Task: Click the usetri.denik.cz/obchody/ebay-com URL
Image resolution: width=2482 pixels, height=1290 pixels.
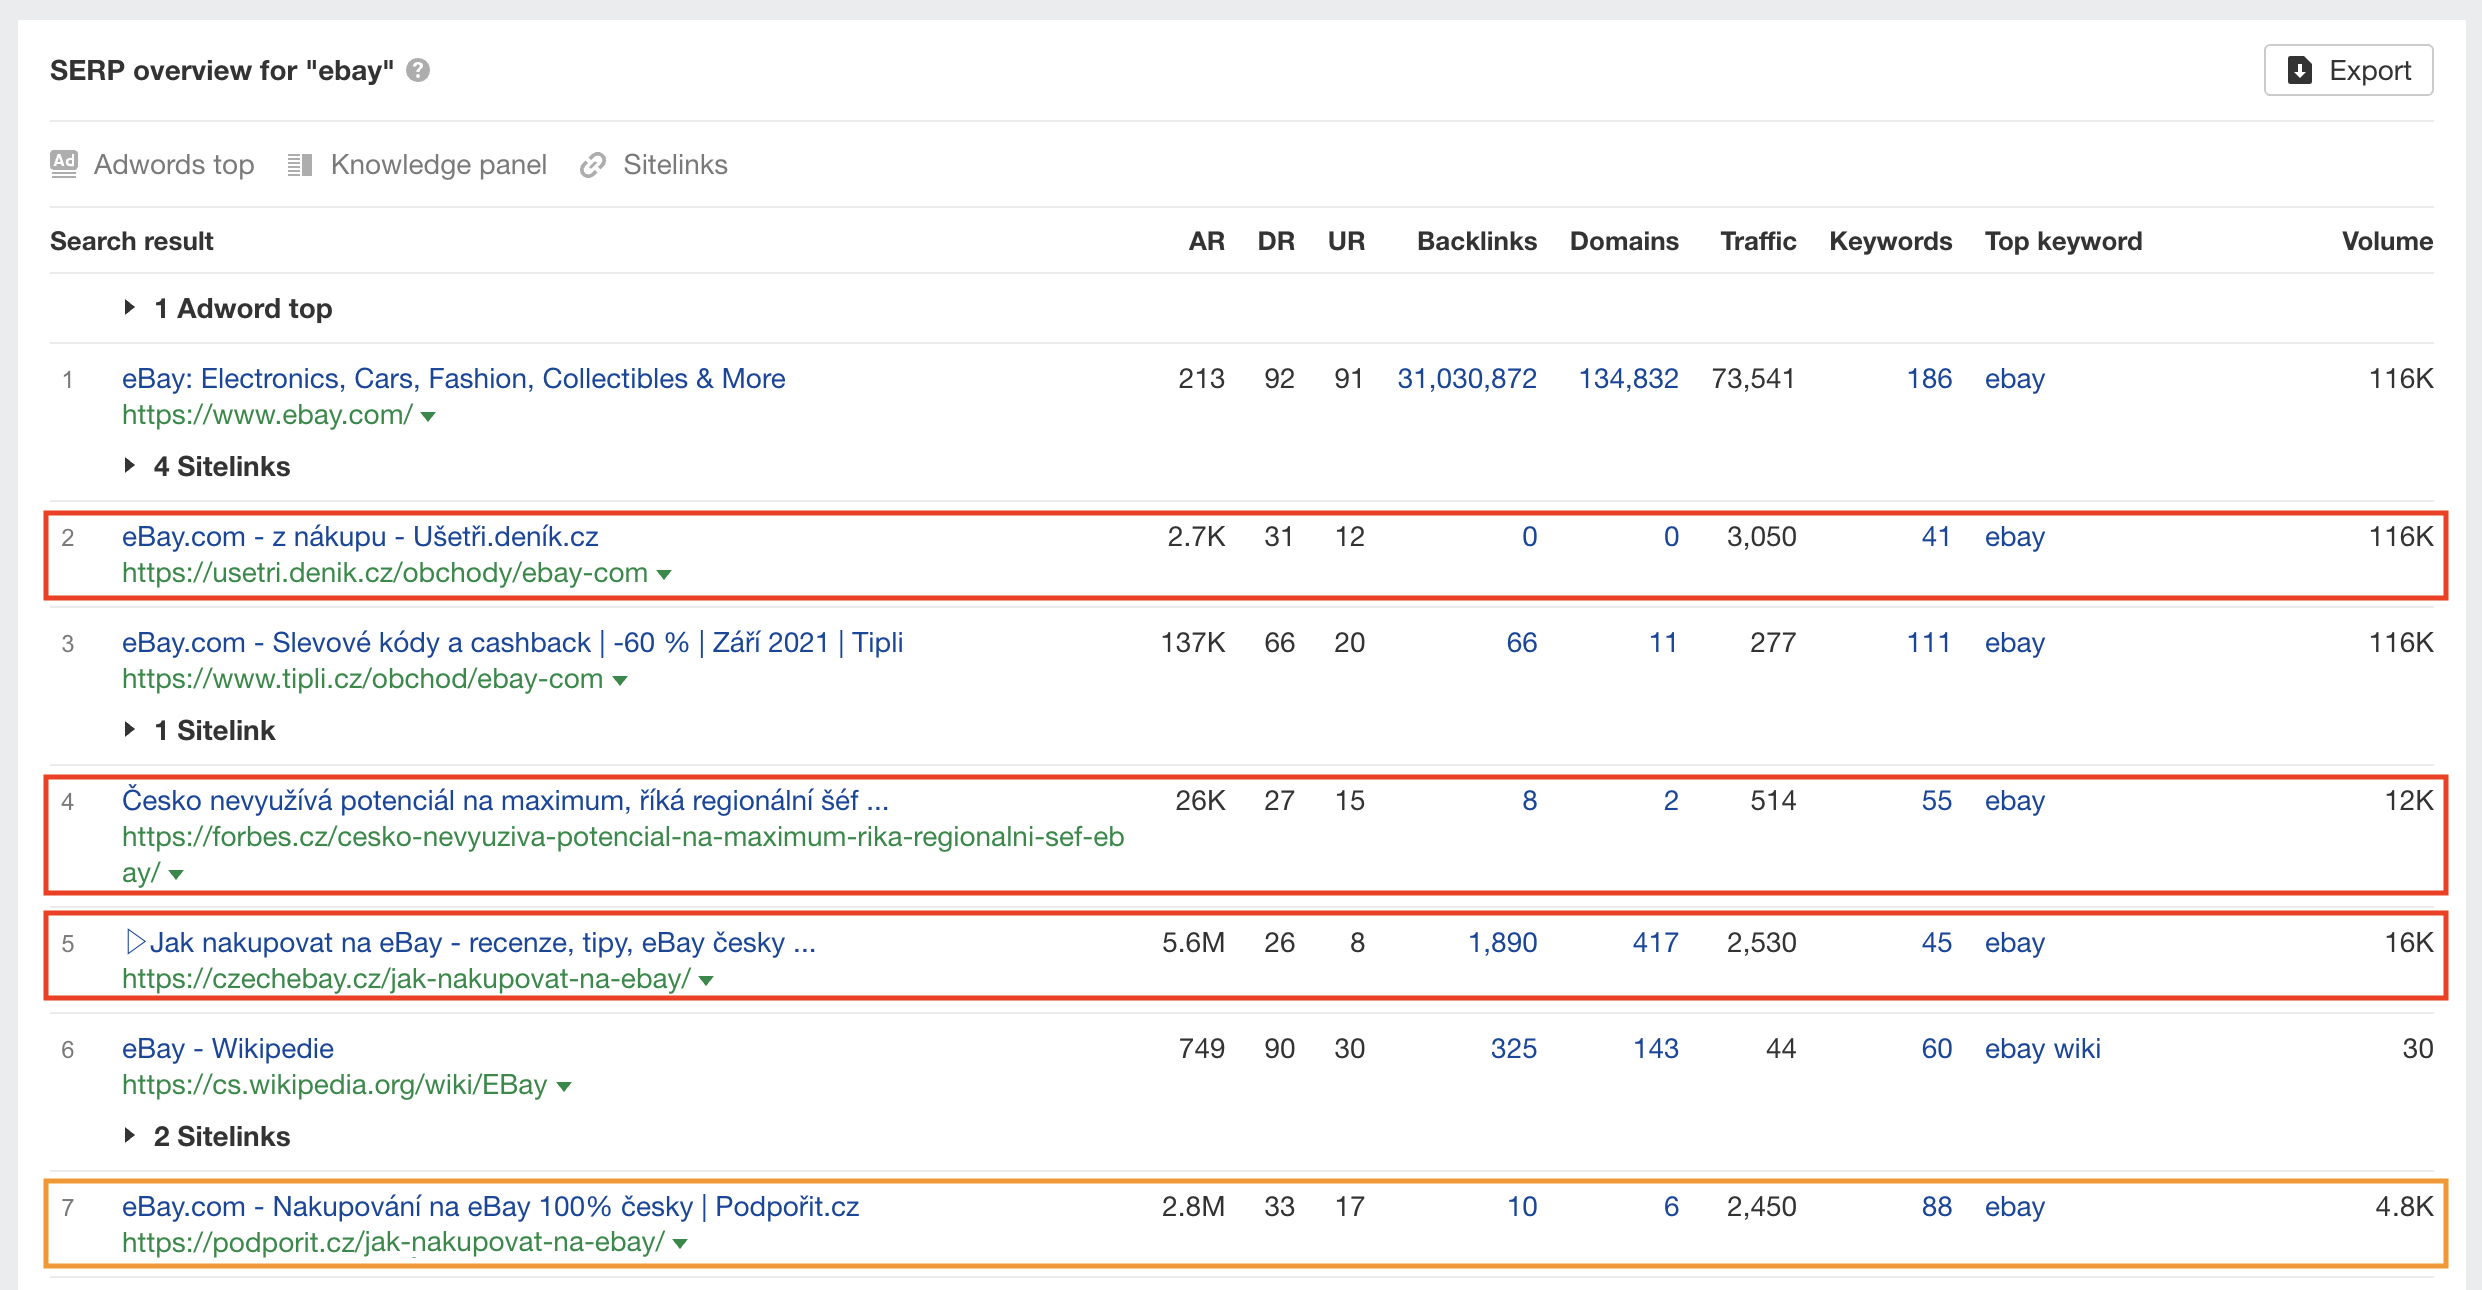Action: 385,572
